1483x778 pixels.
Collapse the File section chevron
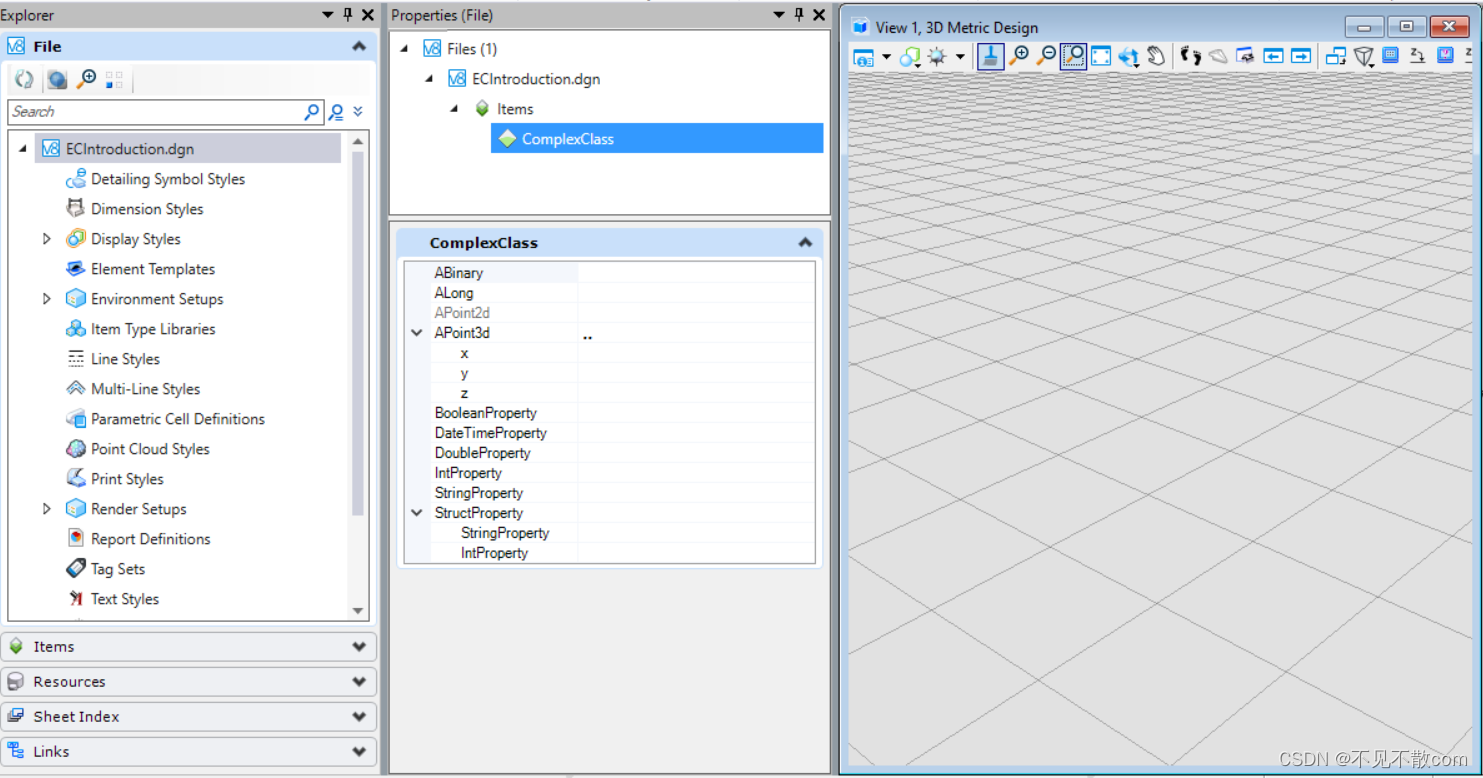pos(359,47)
